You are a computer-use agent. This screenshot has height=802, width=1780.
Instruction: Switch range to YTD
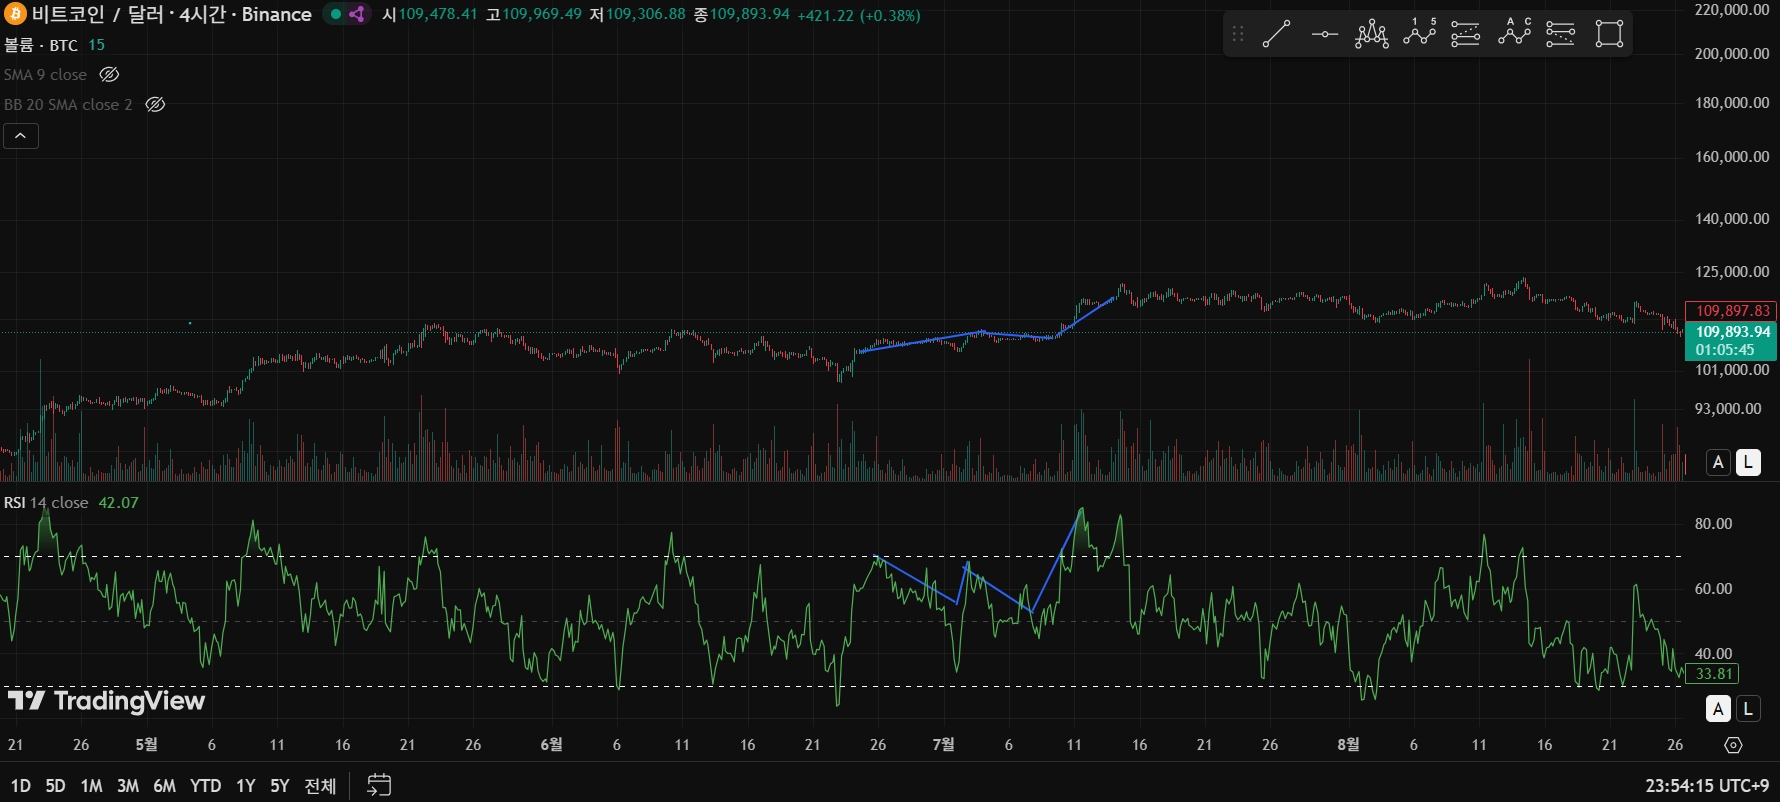[205, 786]
